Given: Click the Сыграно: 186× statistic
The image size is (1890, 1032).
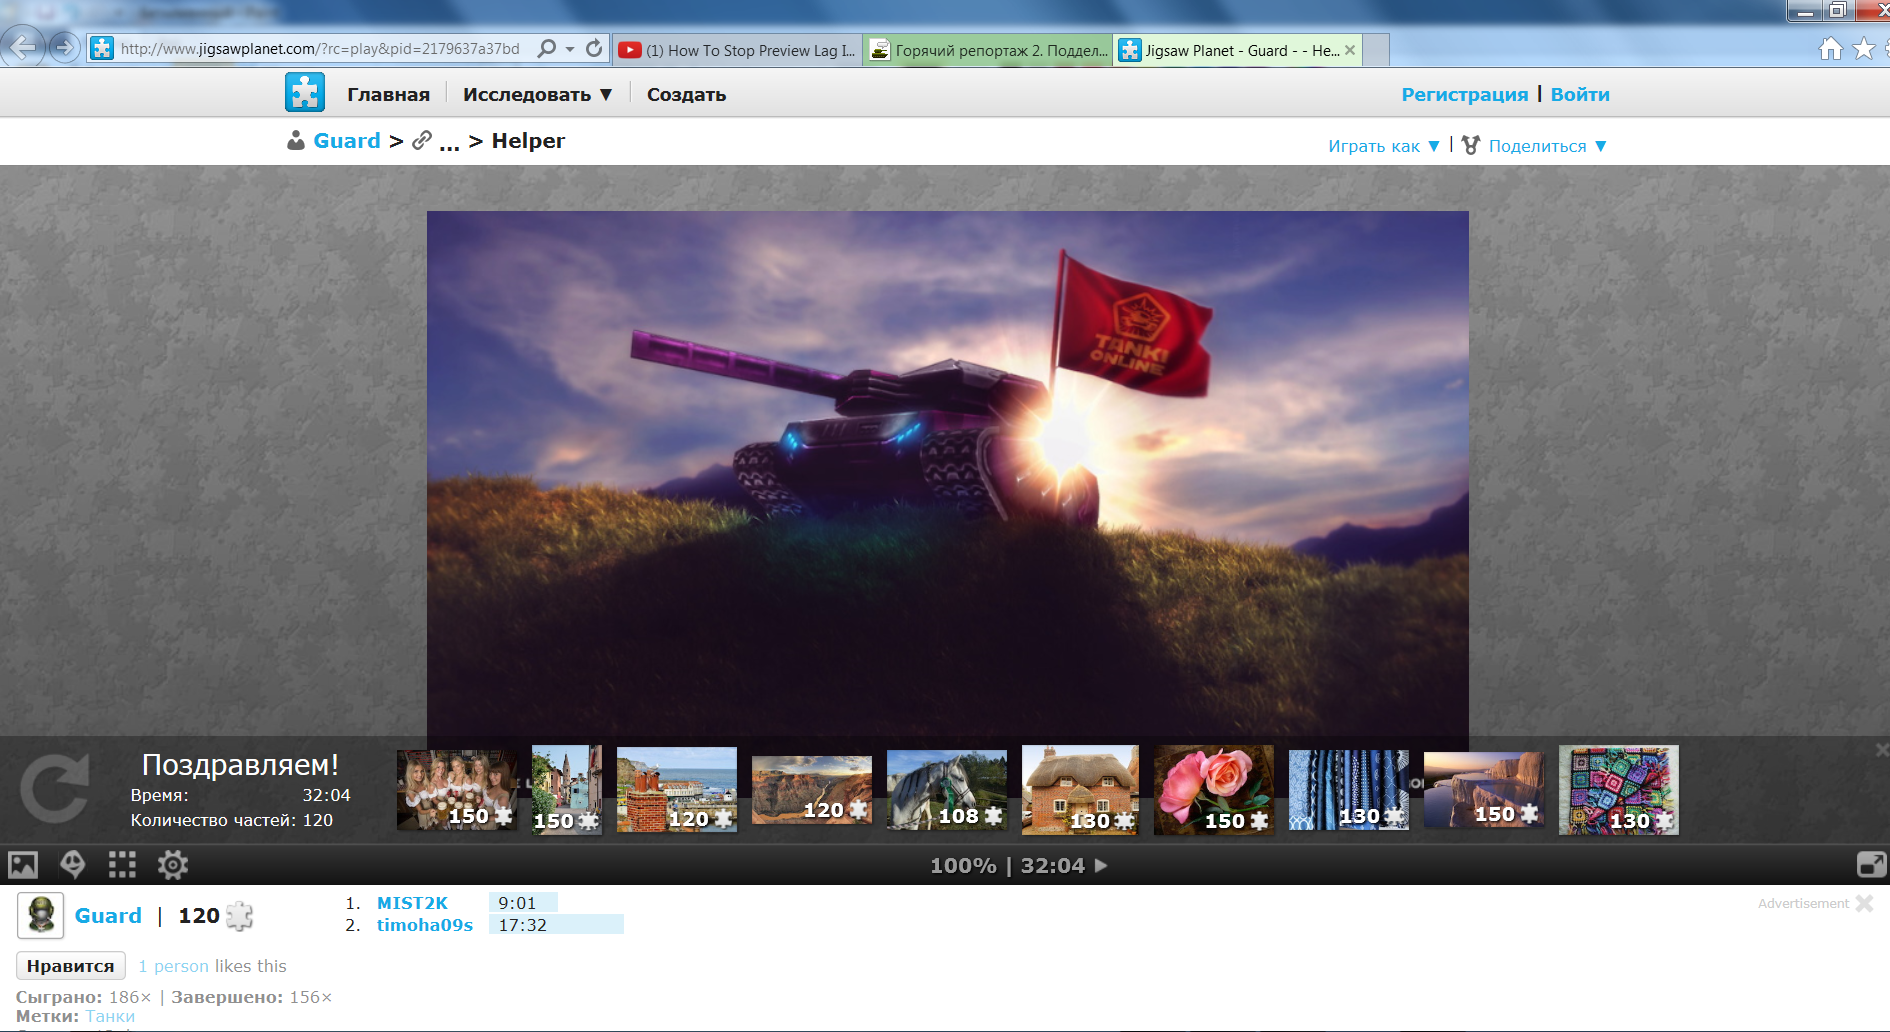Looking at the screenshot, I should [x=84, y=997].
